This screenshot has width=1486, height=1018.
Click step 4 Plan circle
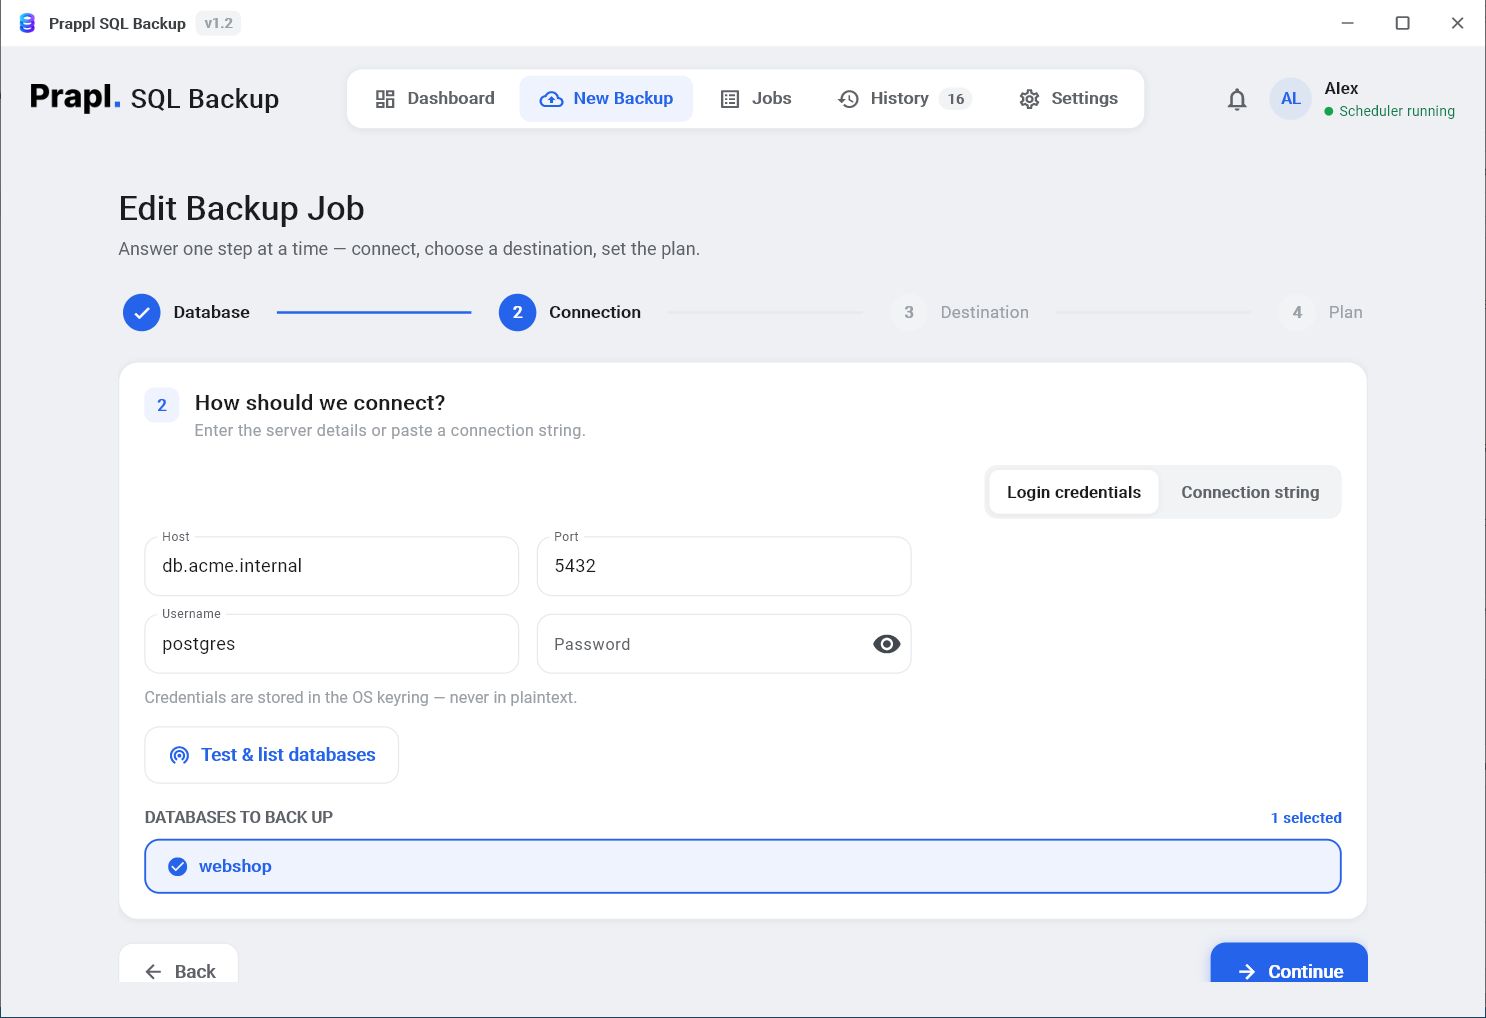pos(1297,313)
